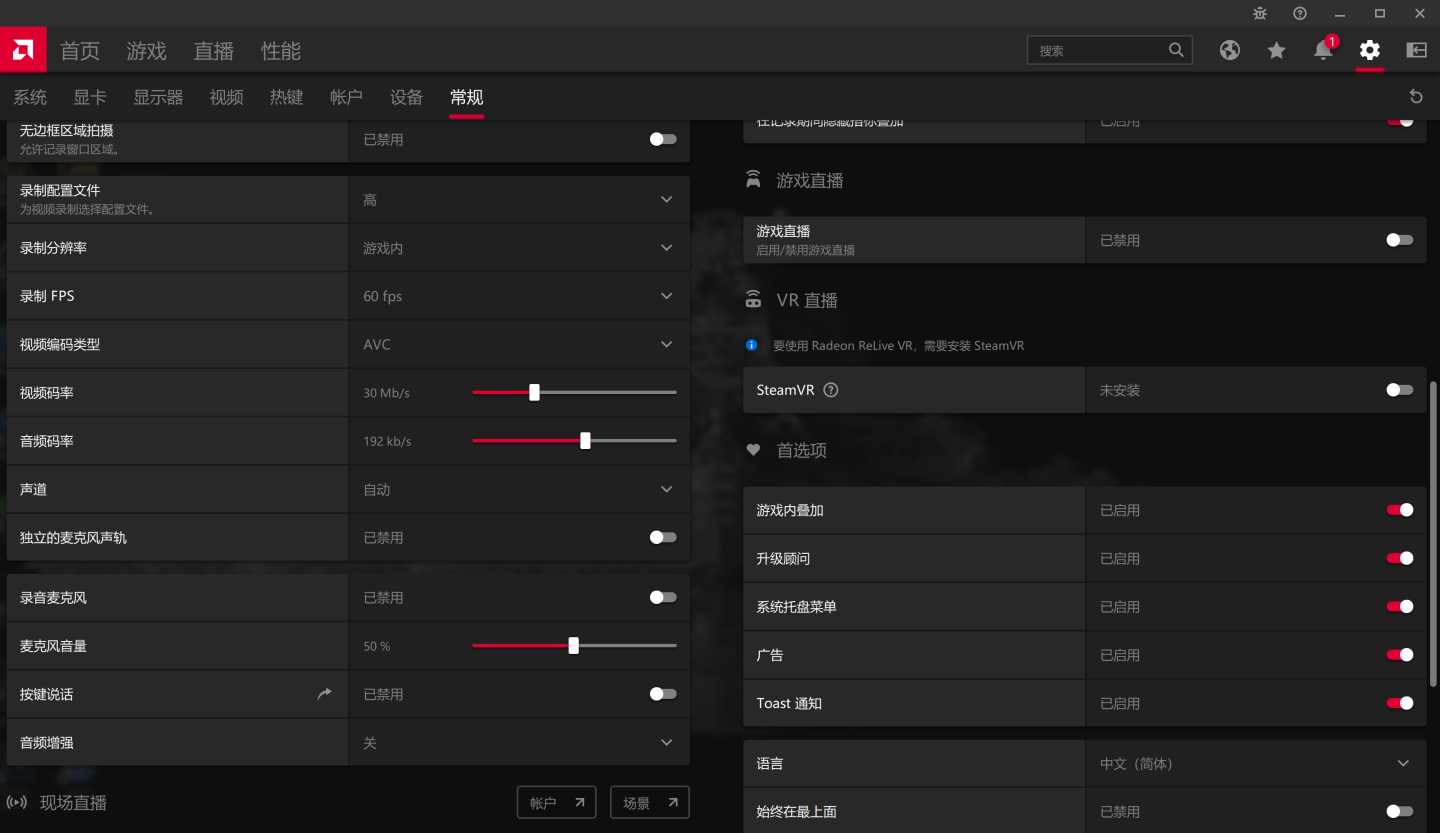
Task: Enable 游戏直播 switch
Action: (x=1400, y=240)
